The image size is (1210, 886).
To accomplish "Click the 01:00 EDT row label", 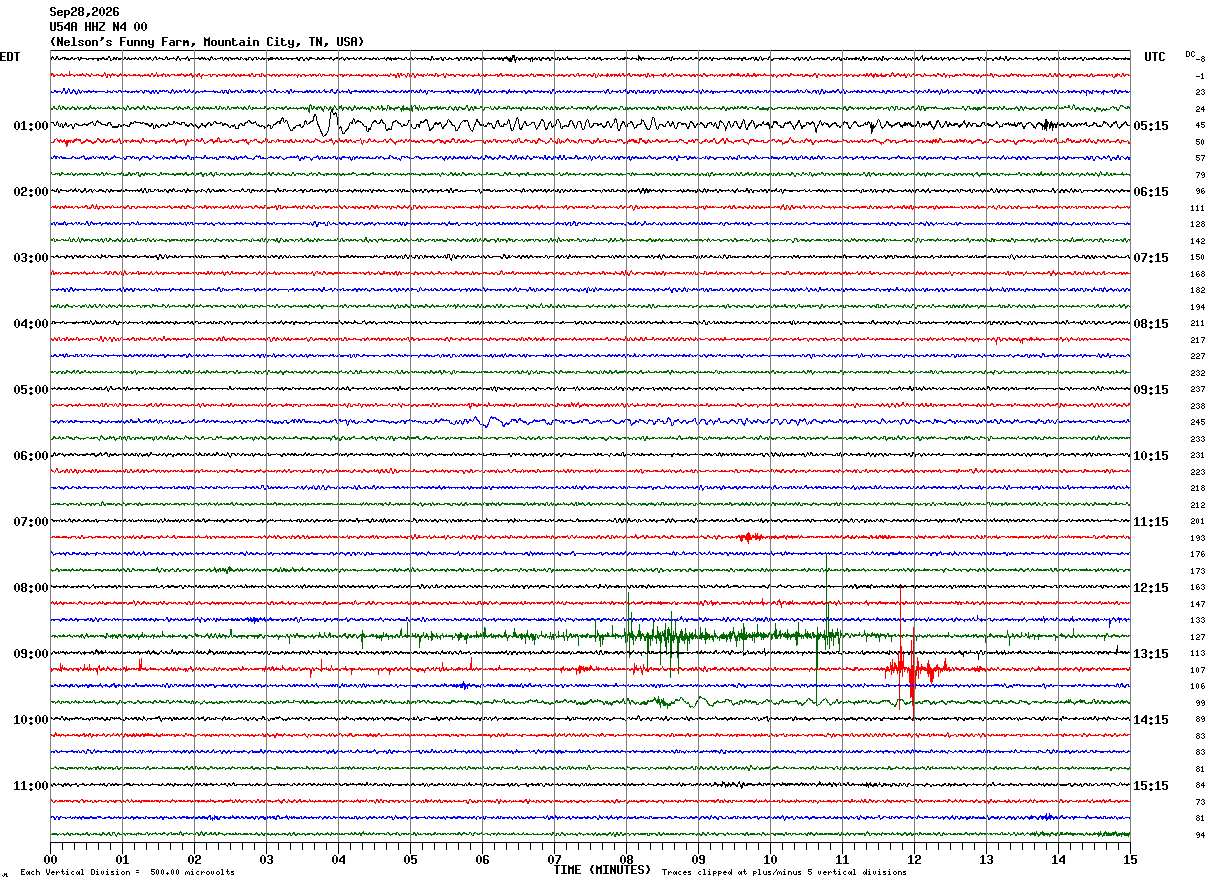I will [30, 126].
